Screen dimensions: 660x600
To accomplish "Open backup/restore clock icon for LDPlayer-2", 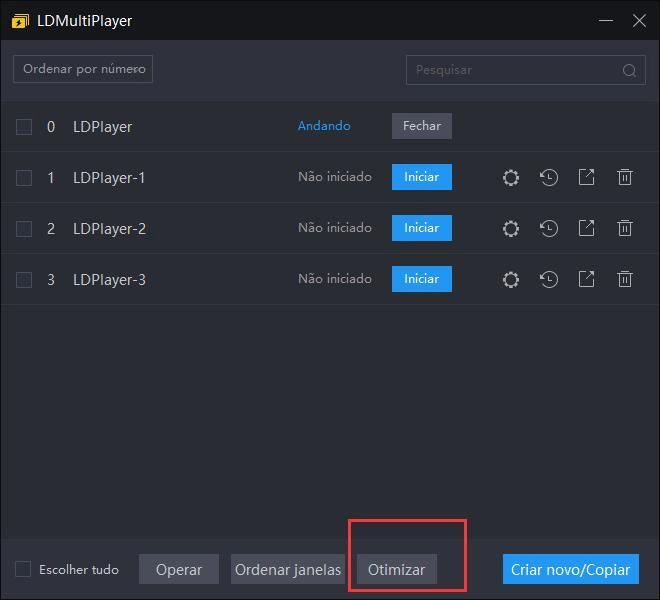I will click(549, 228).
